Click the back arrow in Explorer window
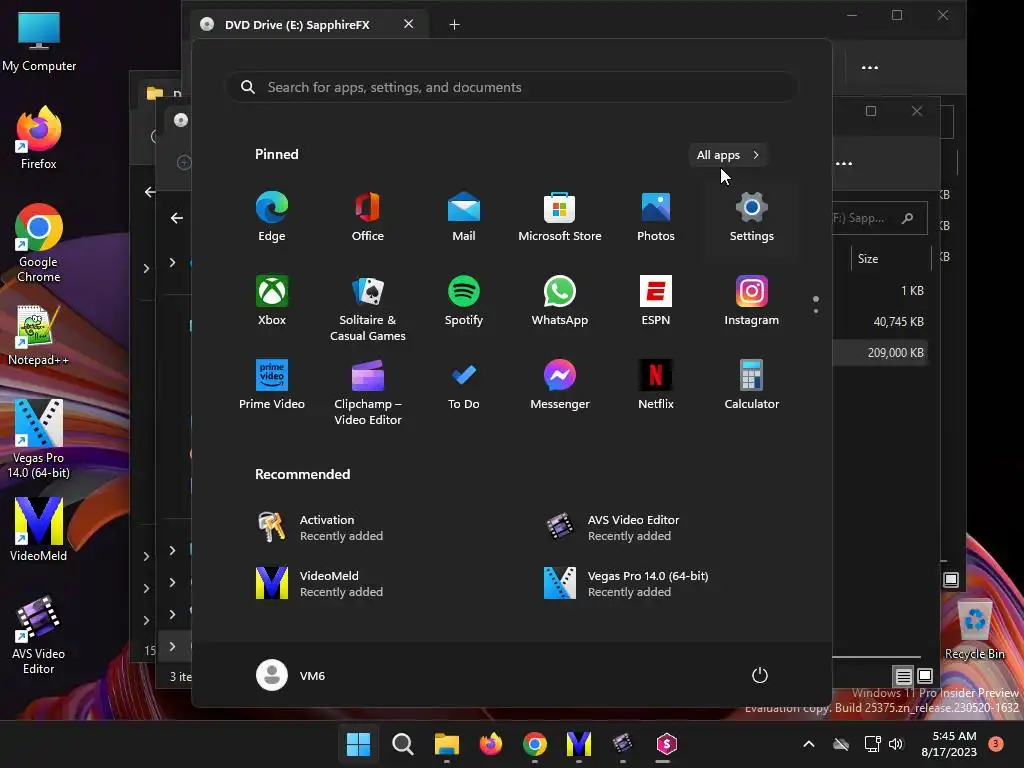This screenshot has width=1024, height=768. tap(176, 218)
